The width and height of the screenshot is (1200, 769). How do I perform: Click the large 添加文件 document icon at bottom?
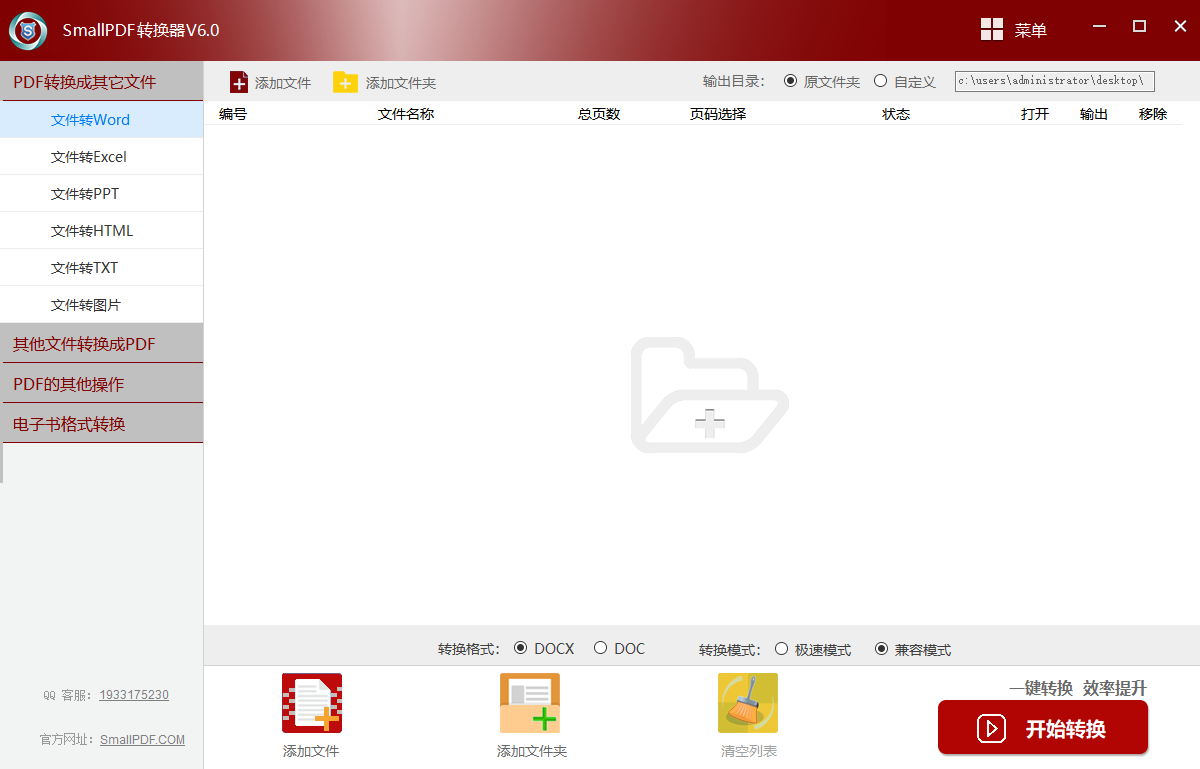pyautogui.click(x=311, y=703)
